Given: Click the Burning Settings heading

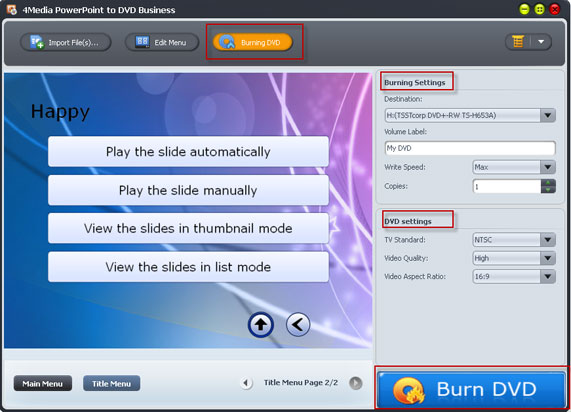Looking at the screenshot, I should [x=415, y=82].
